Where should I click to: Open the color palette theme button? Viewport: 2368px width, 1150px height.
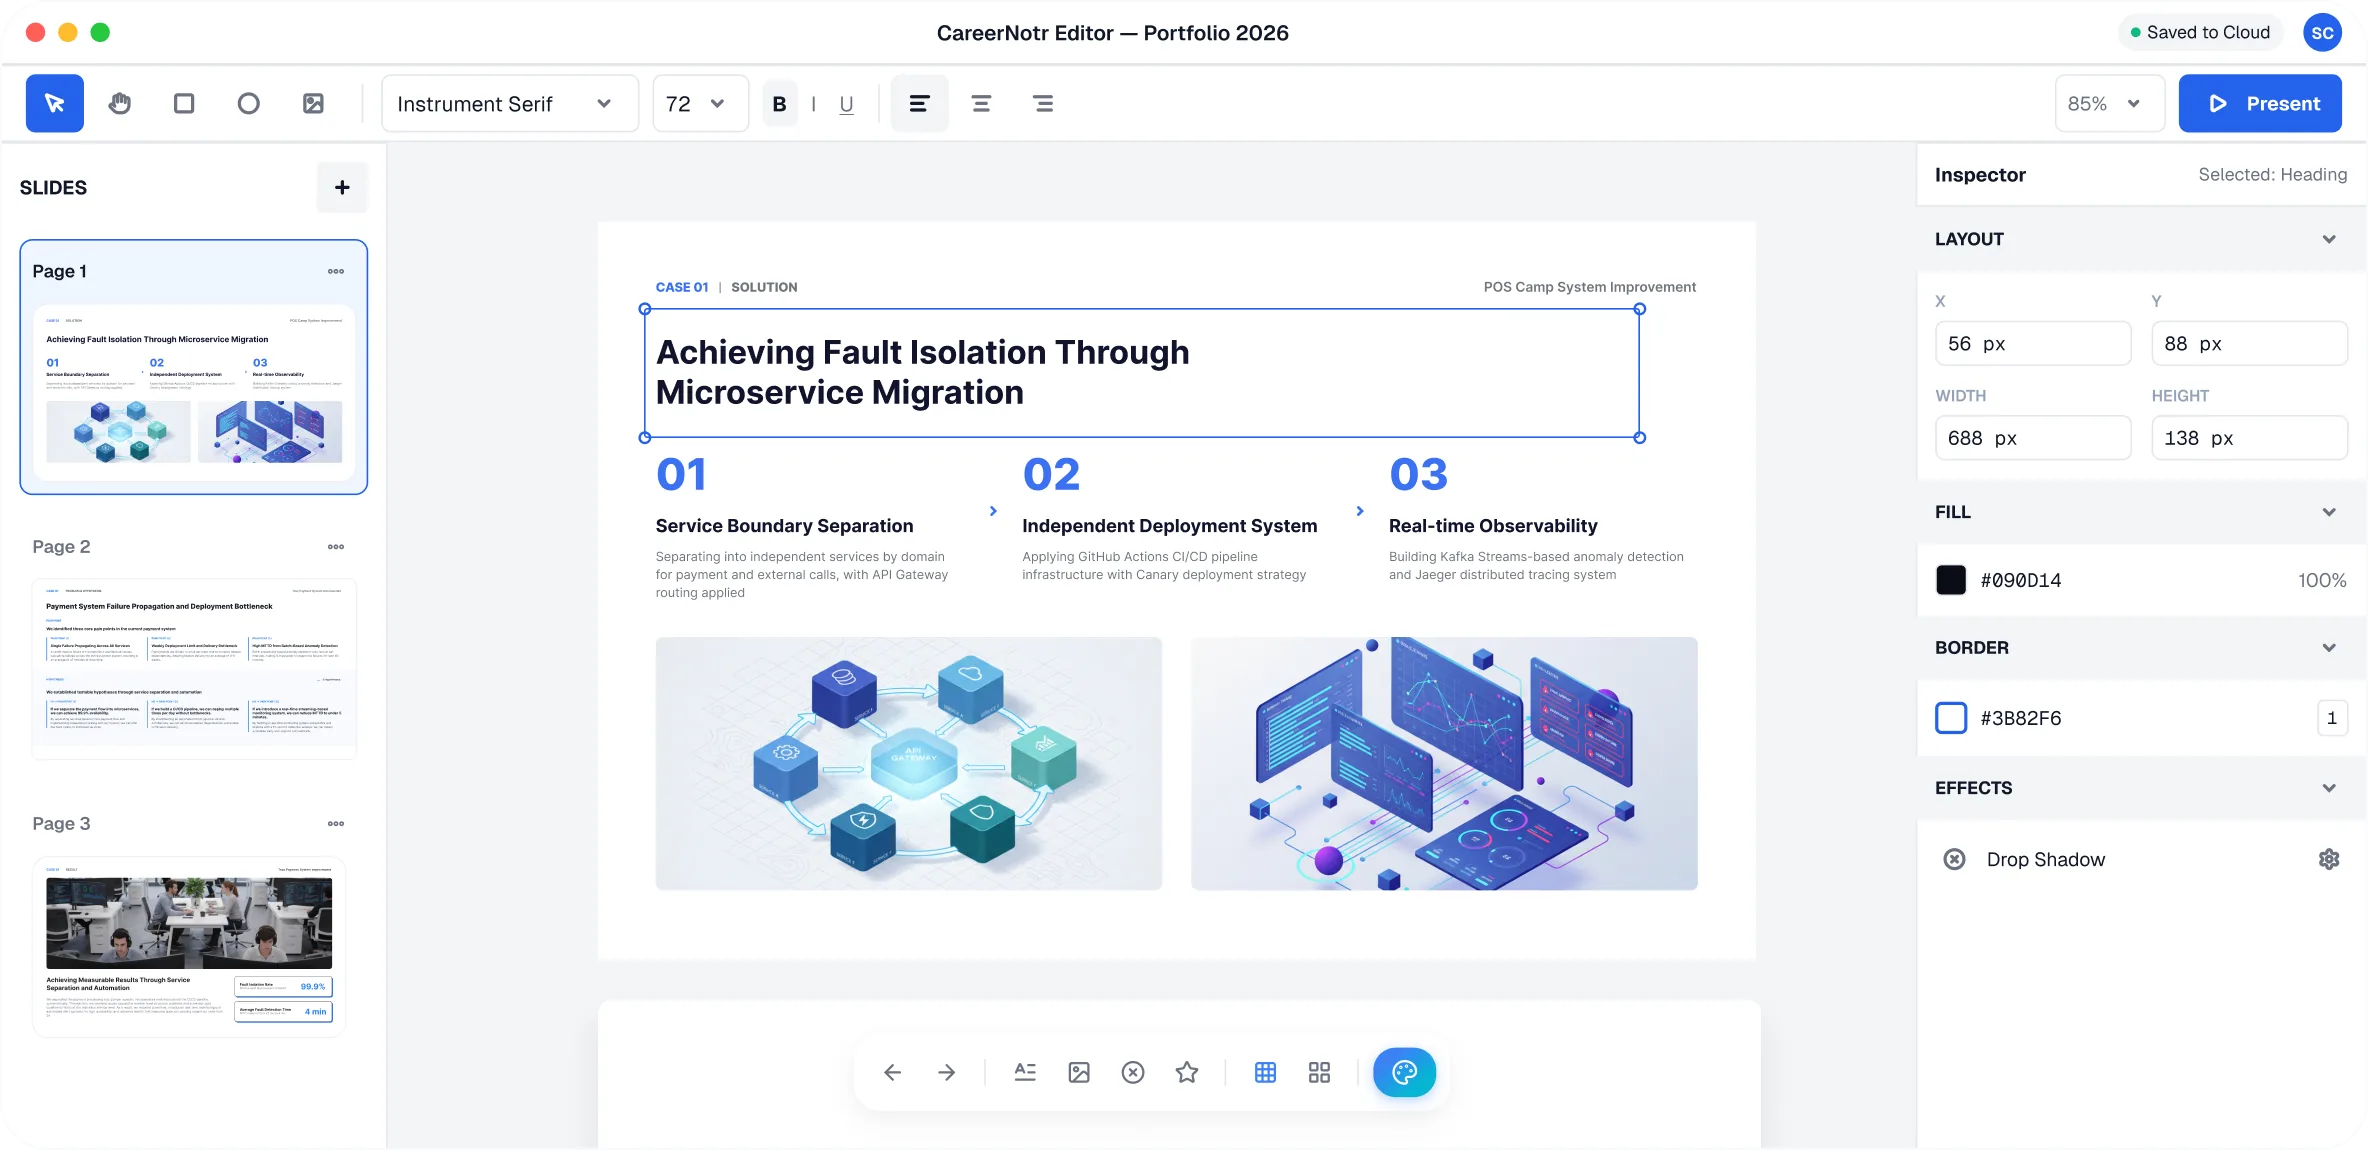pos(1404,1072)
